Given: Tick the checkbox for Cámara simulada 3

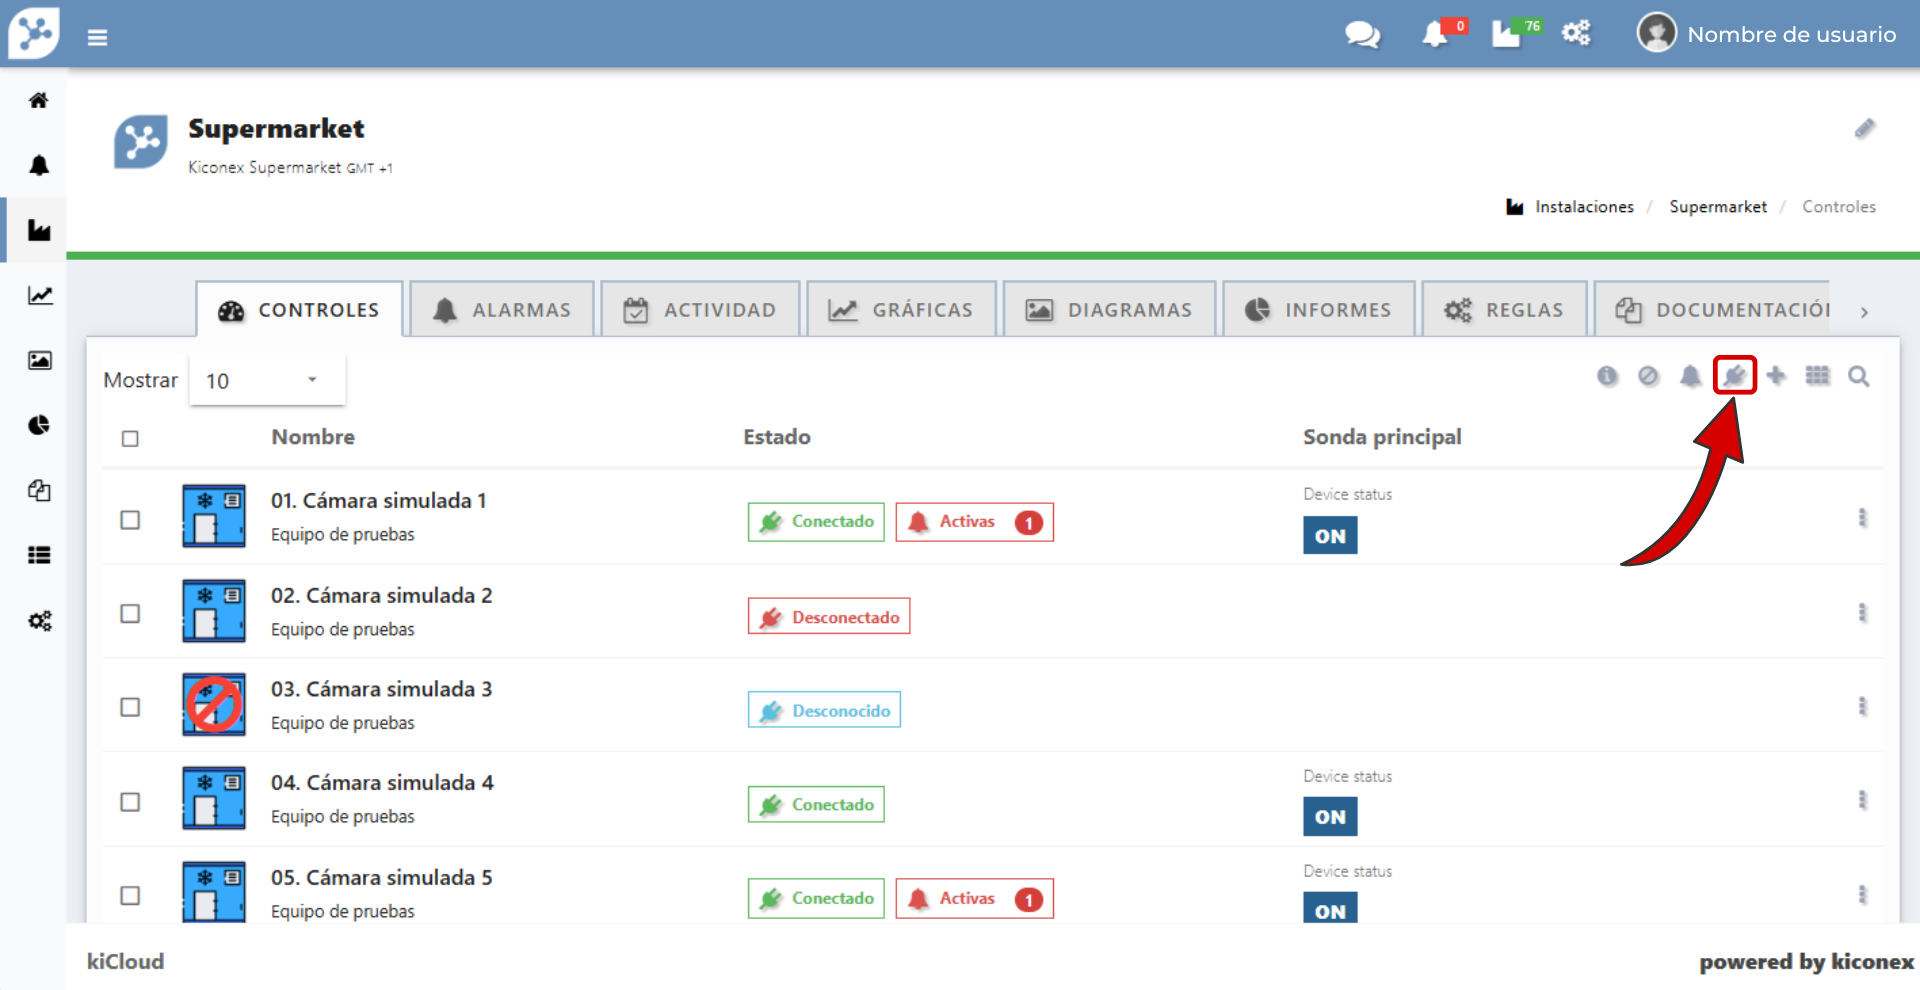Looking at the screenshot, I should click(x=130, y=707).
